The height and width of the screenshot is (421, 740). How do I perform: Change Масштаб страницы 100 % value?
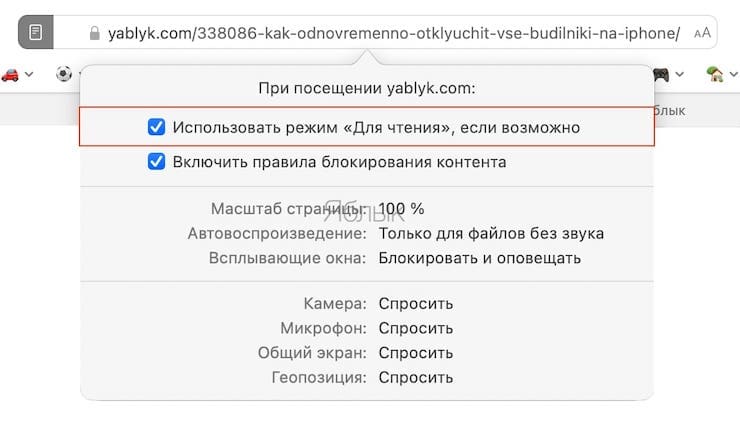(x=401, y=209)
